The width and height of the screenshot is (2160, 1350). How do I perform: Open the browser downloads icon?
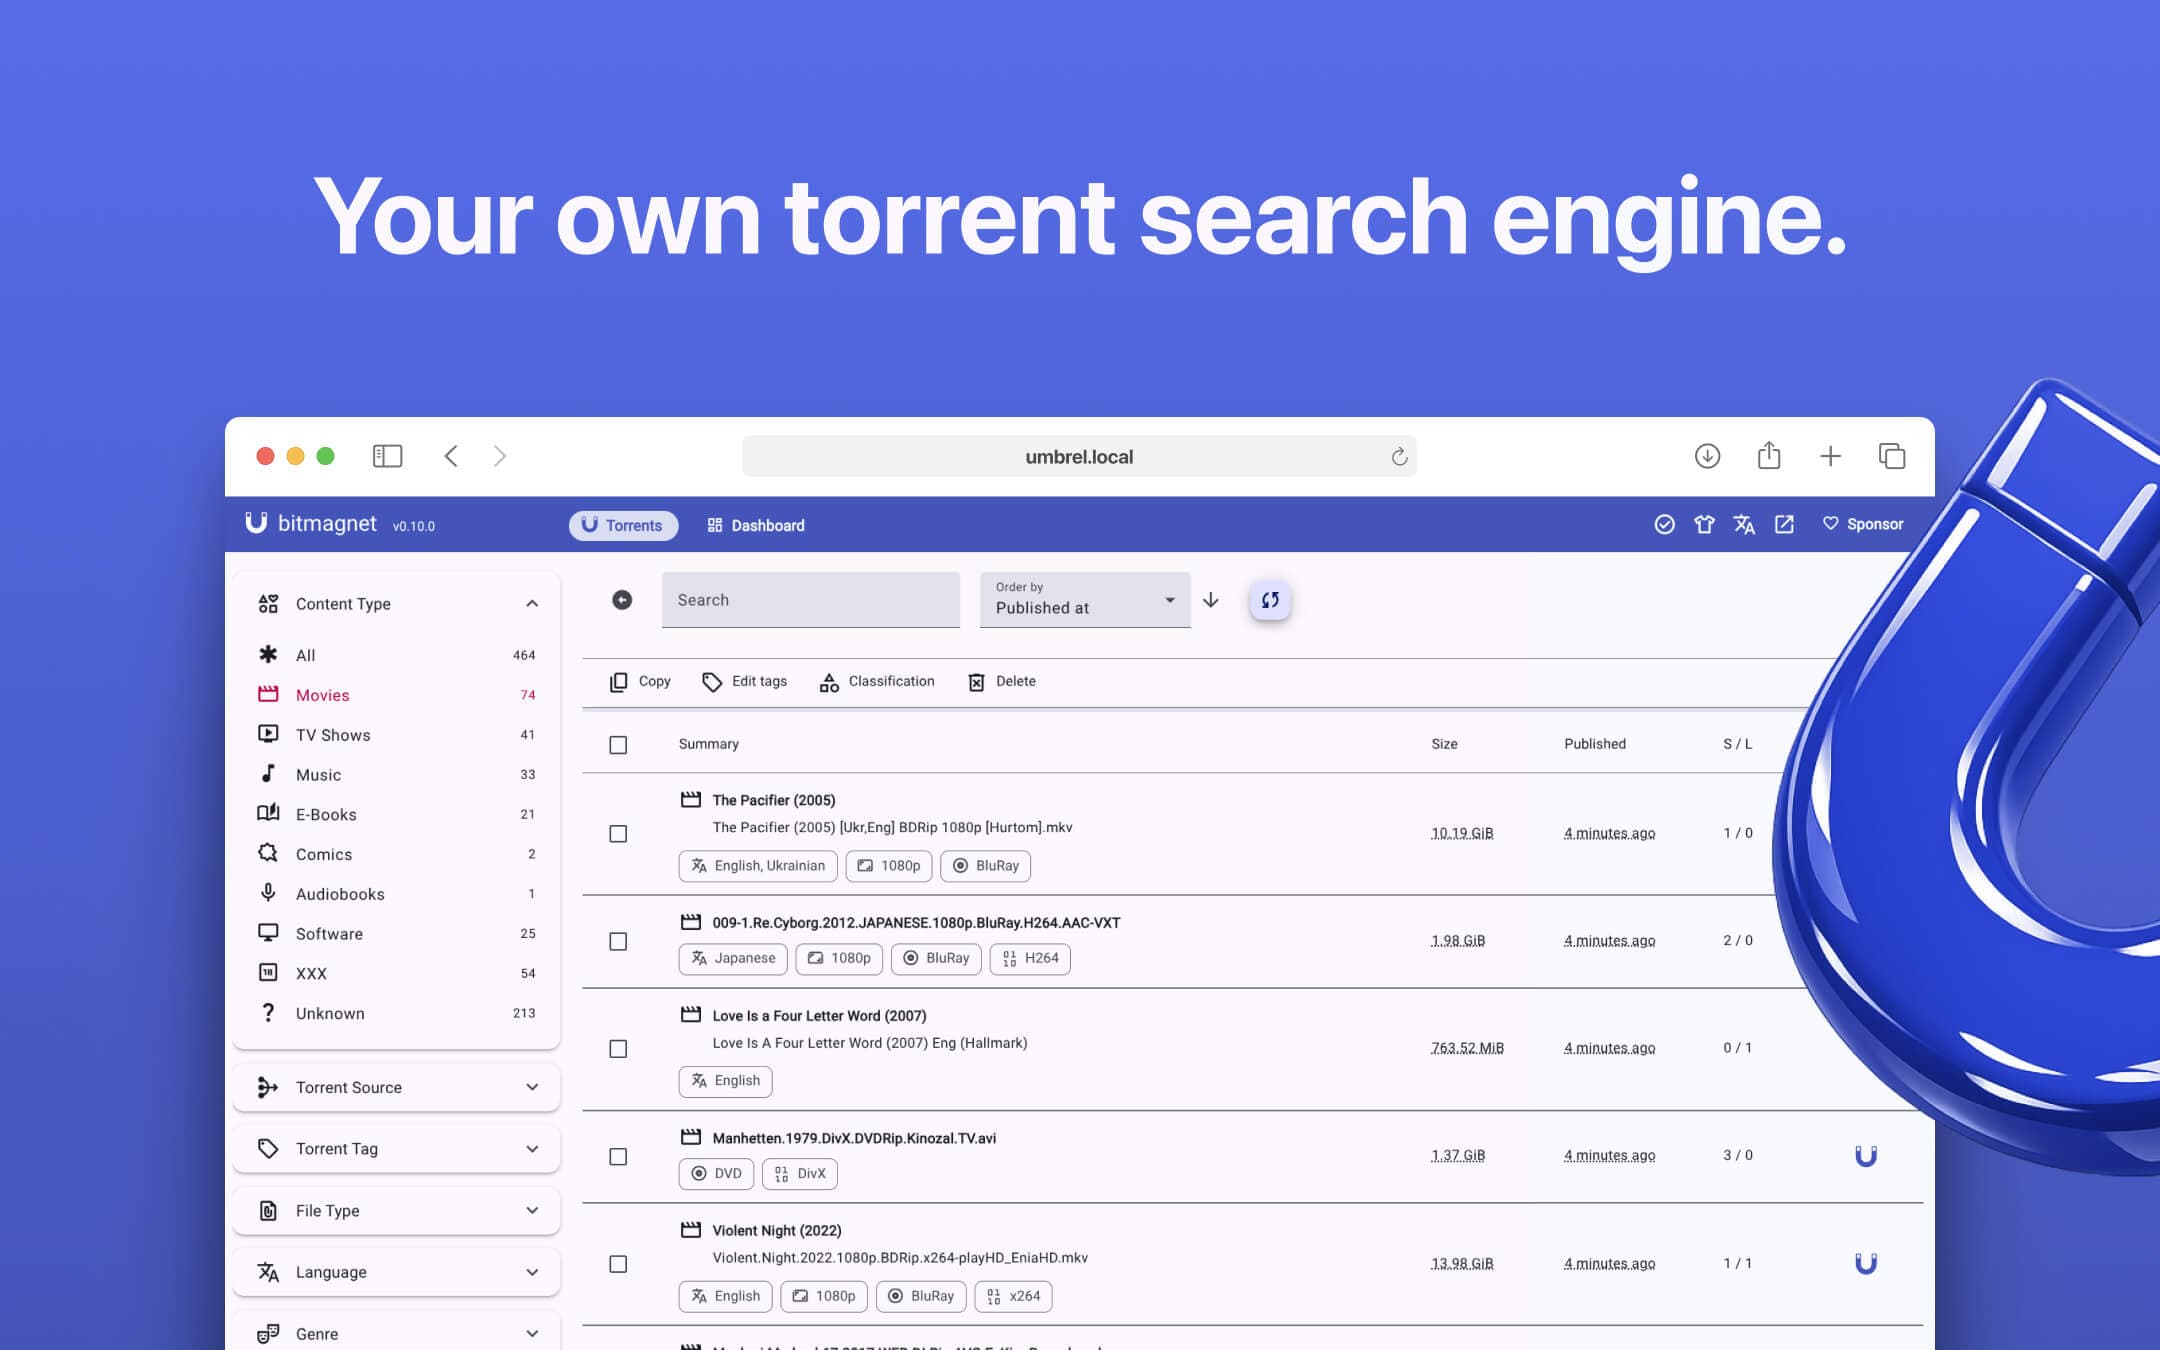1707,456
